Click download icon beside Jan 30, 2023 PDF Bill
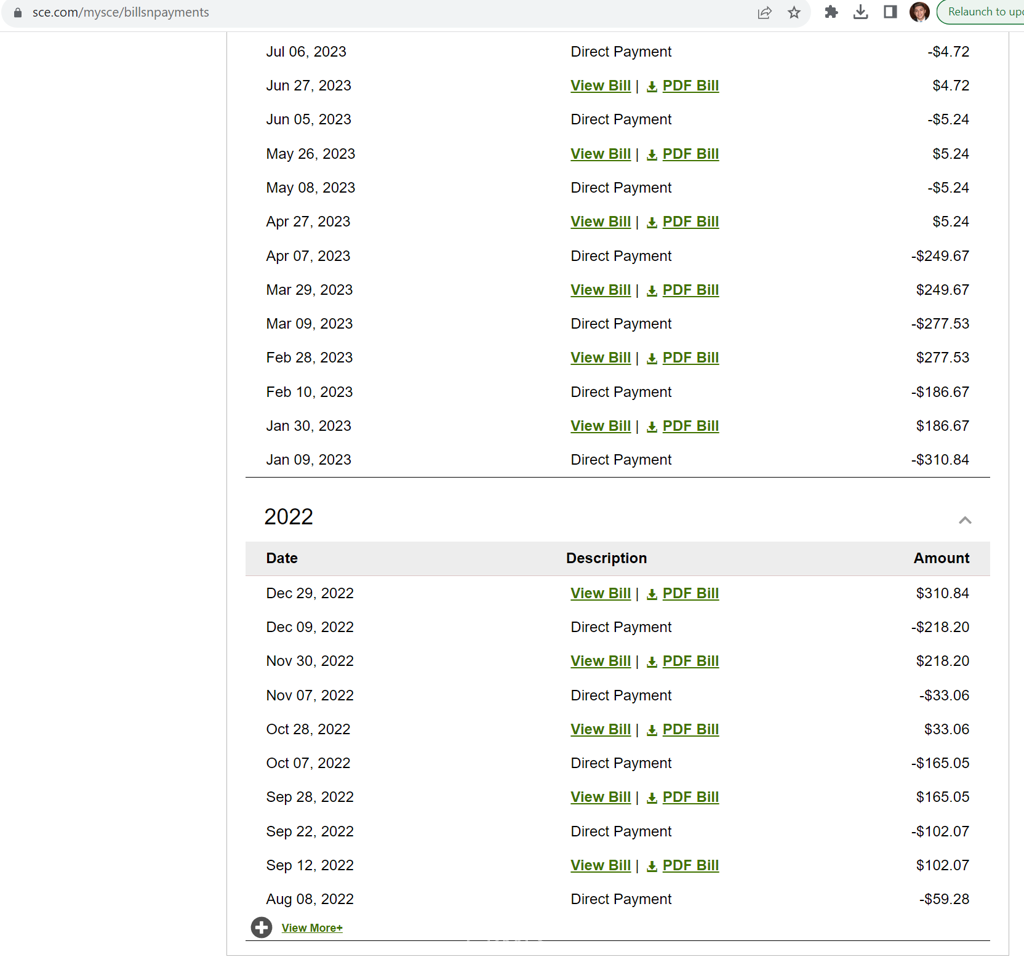Viewport: 1024px width, 957px height. [652, 427]
